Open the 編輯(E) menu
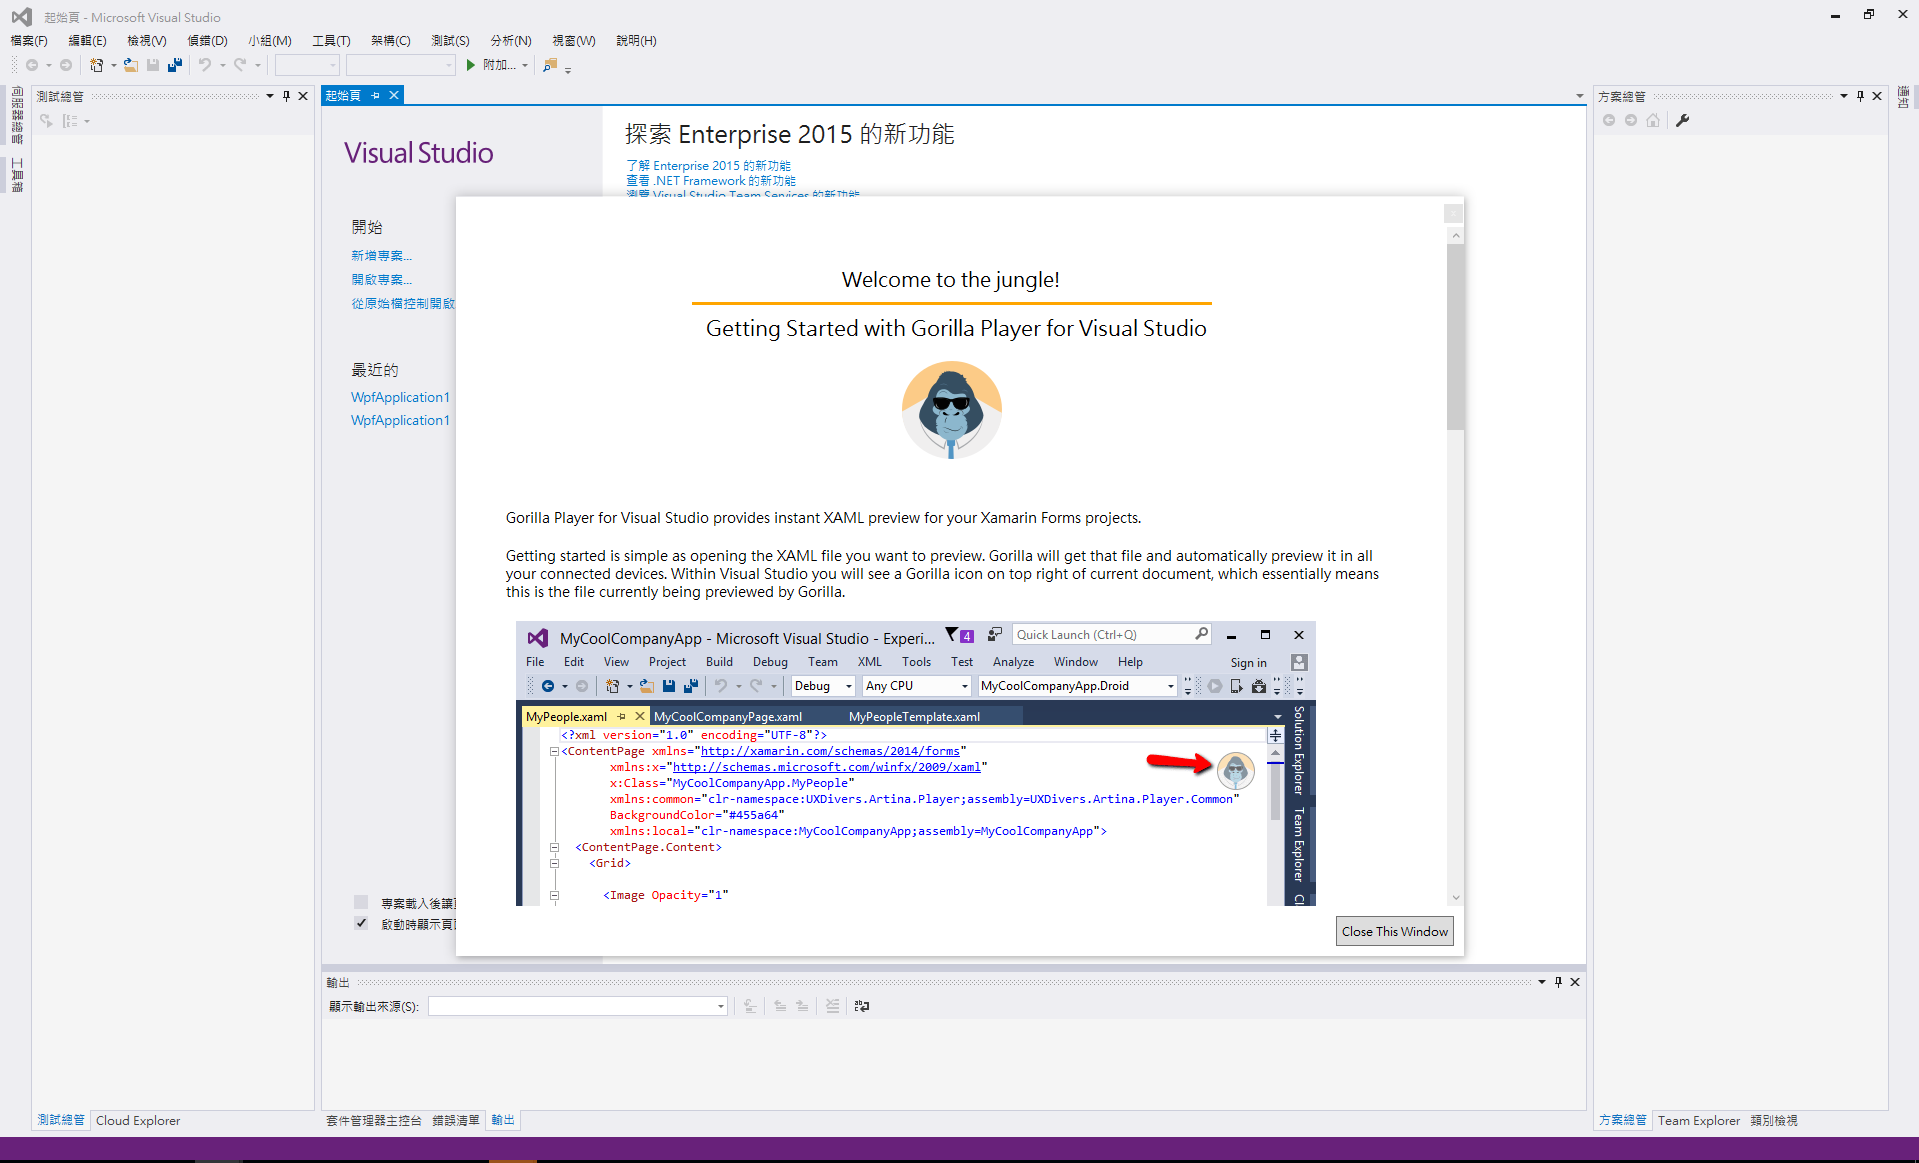The image size is (1919, 1163). [87, 41]
